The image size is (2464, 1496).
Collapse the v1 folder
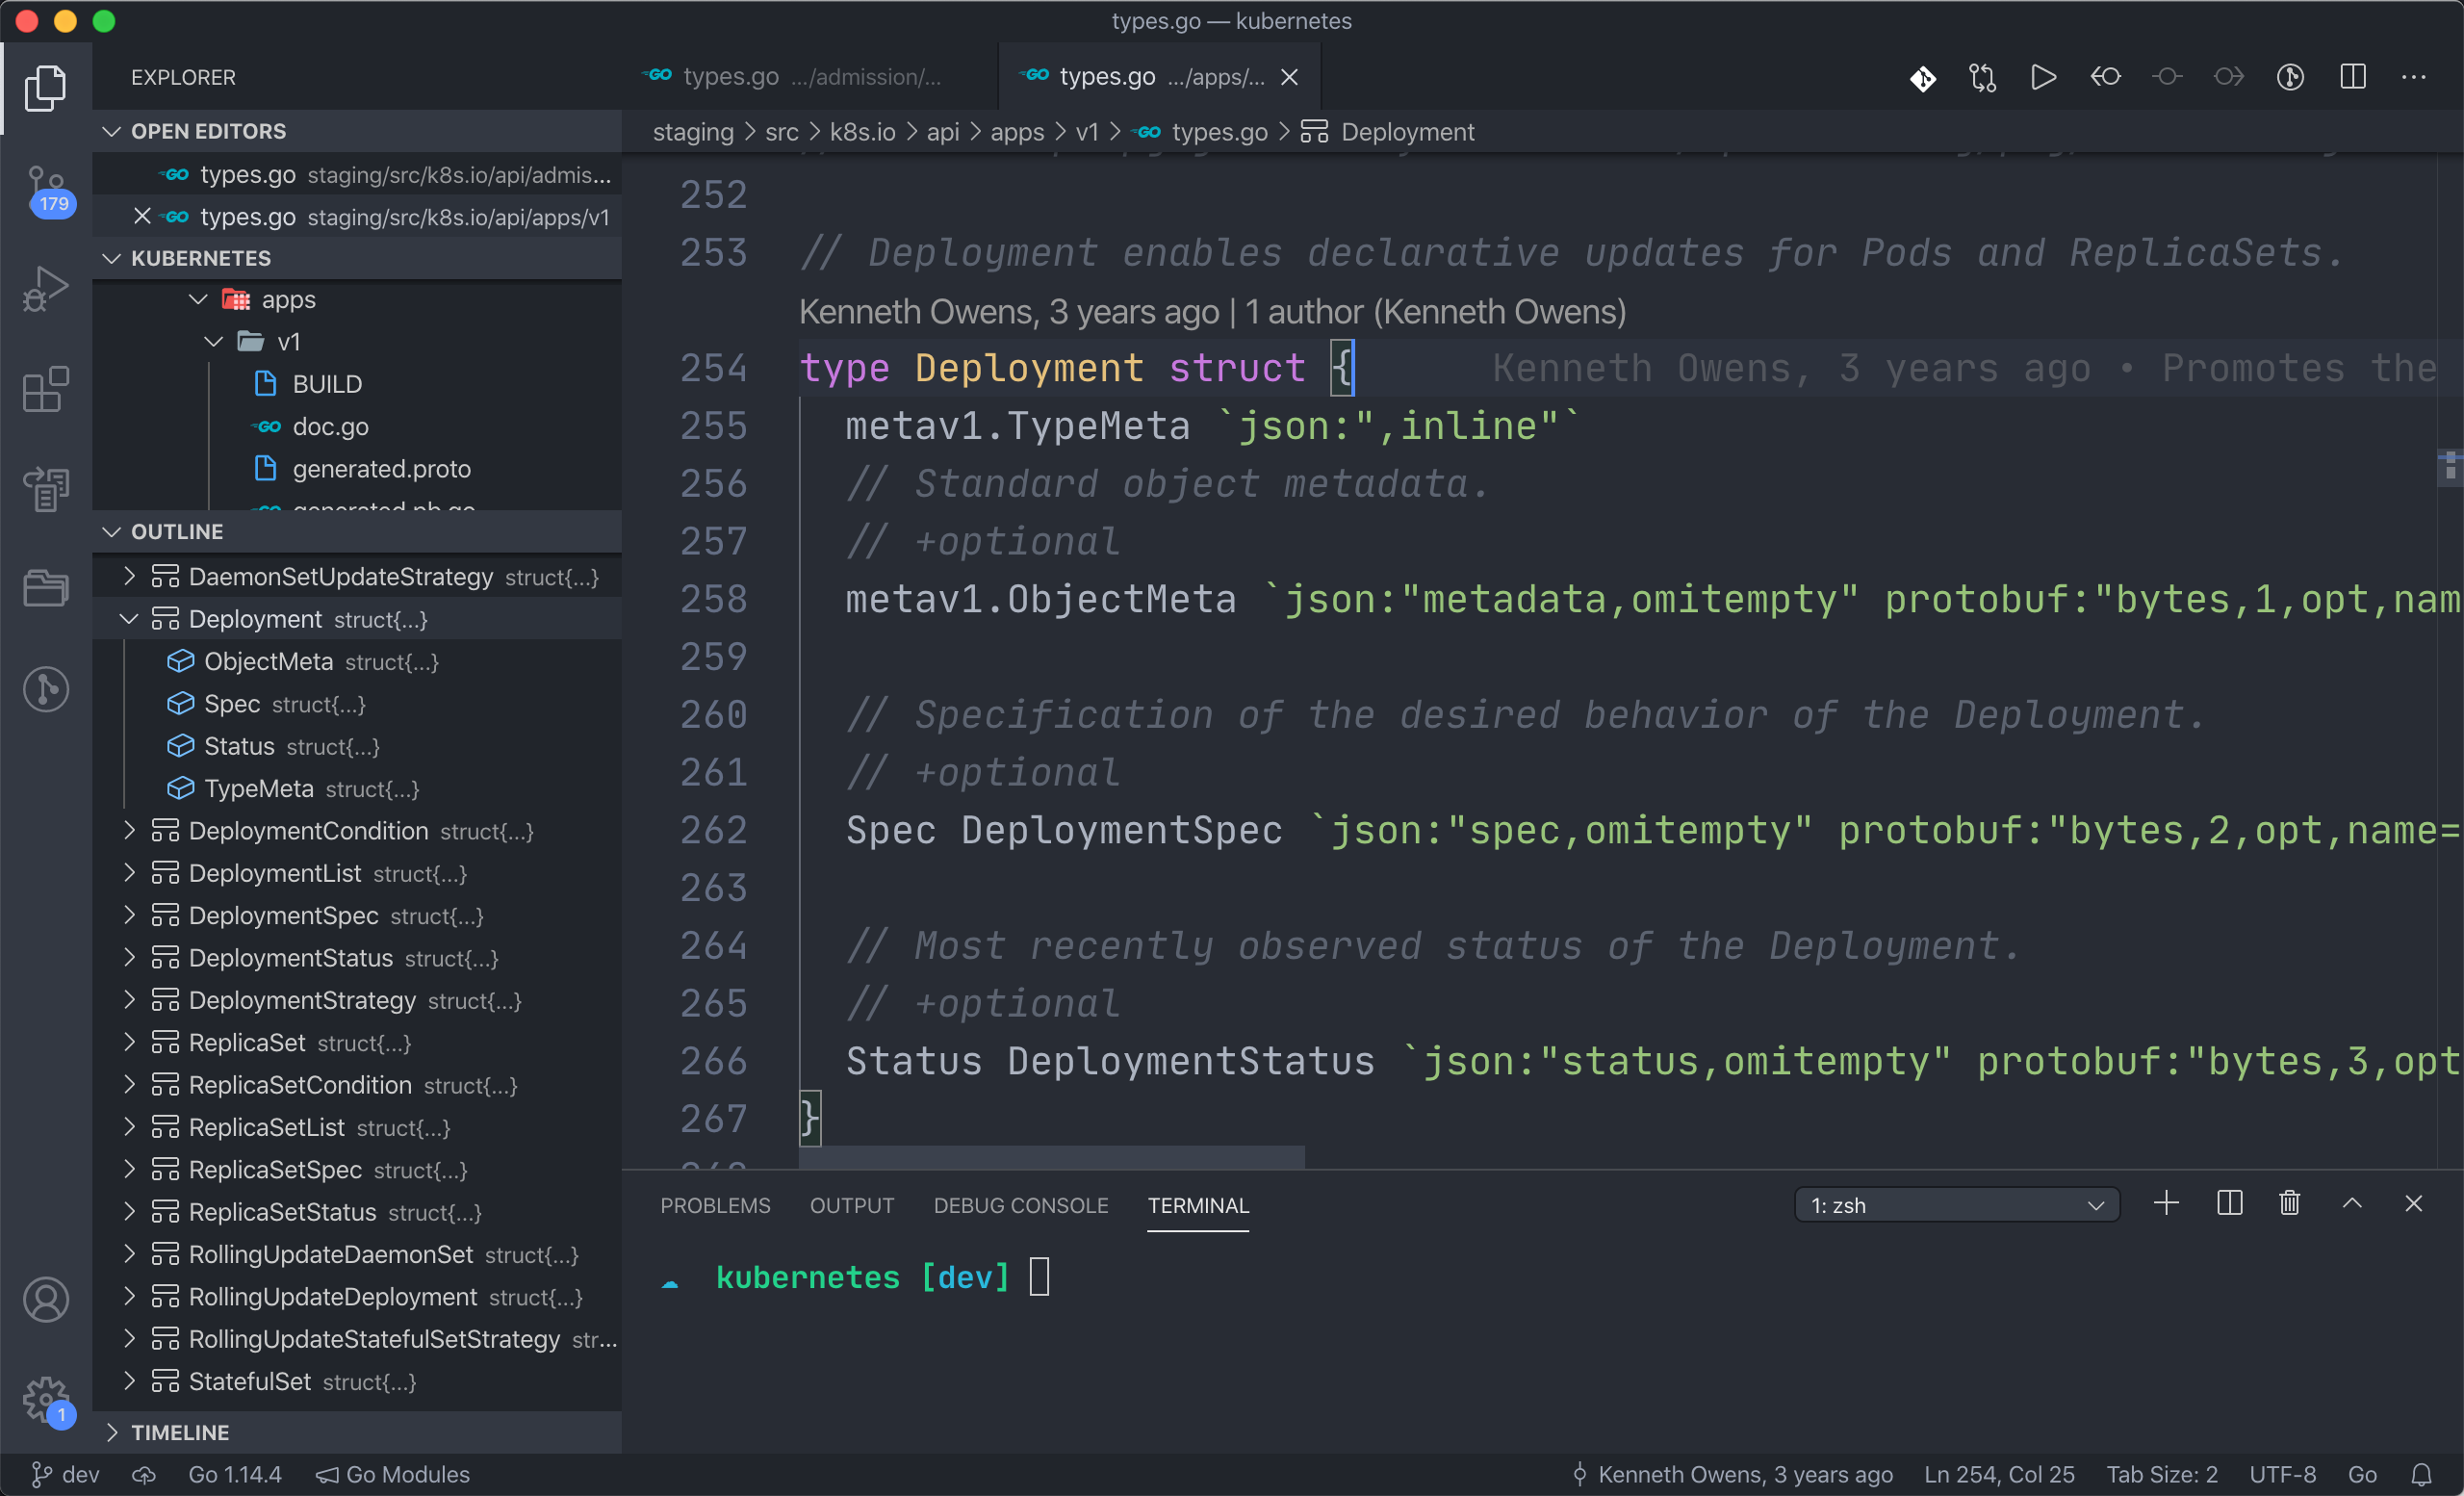[213, 341]
